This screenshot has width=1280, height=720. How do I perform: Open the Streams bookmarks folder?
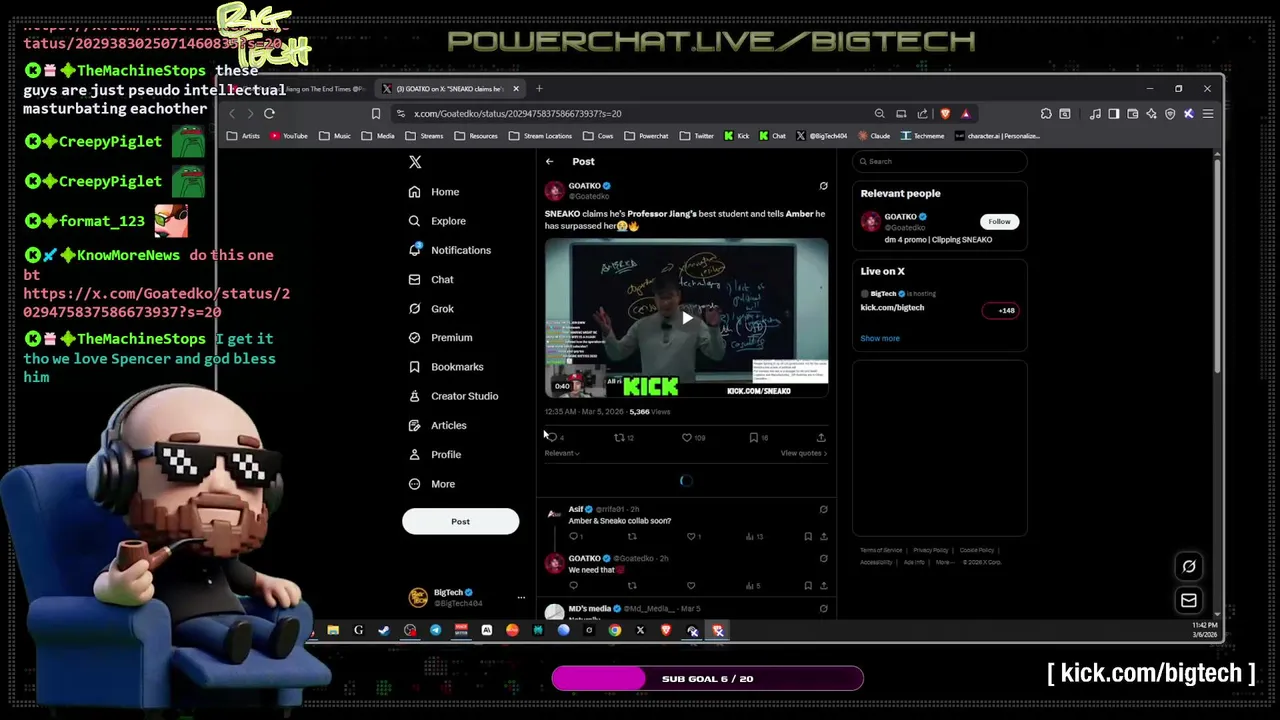point(425,136)
